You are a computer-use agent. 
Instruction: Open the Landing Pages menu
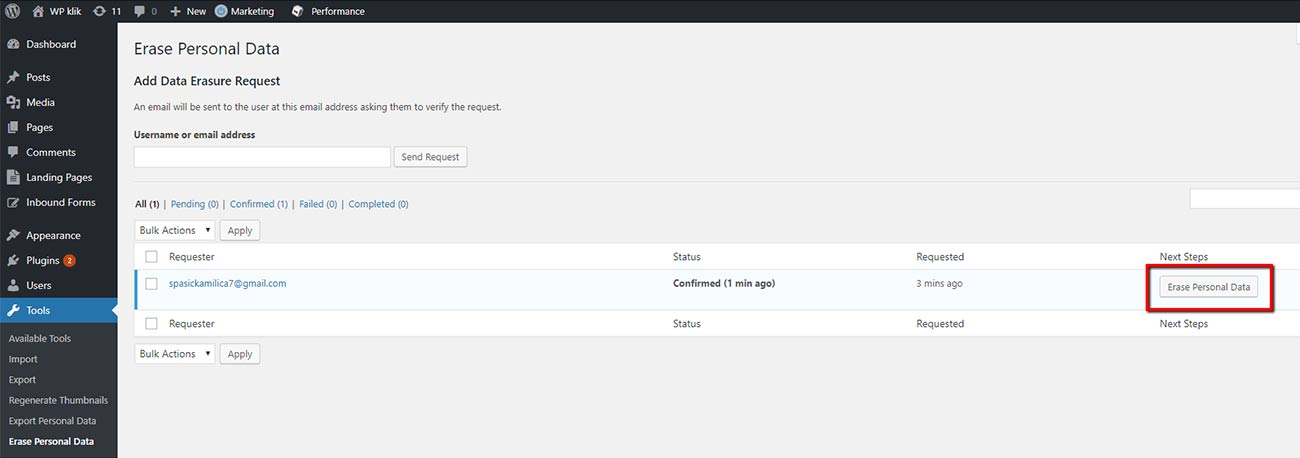click(58, 177)
